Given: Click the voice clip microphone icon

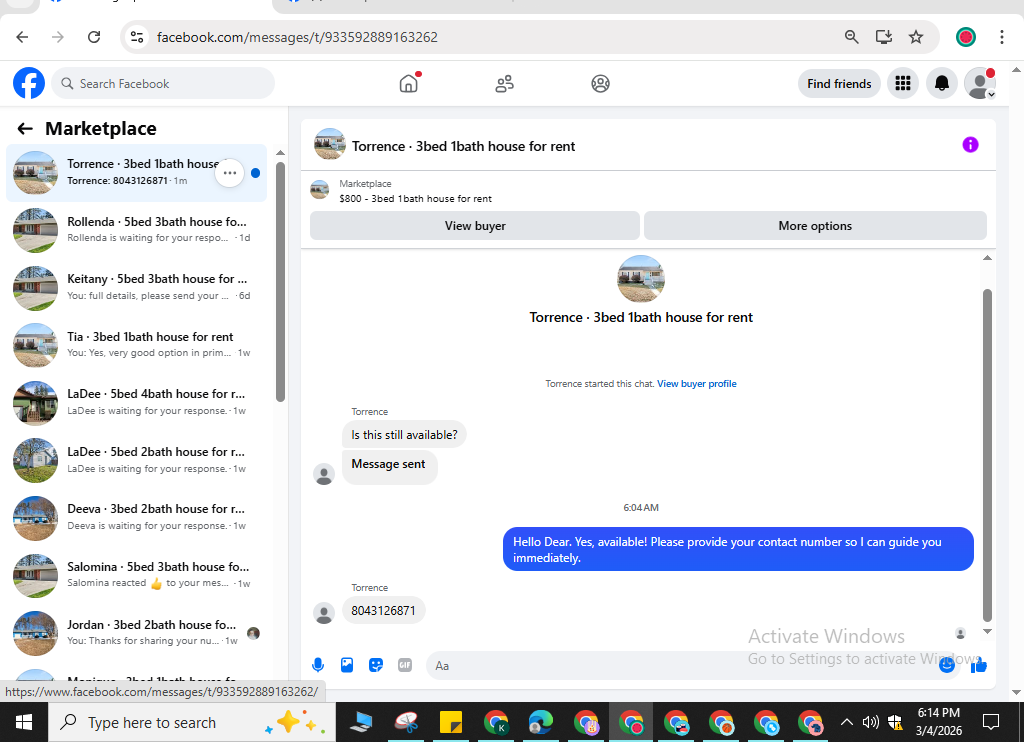Looking at the screenshot, I should pos(318,666).
